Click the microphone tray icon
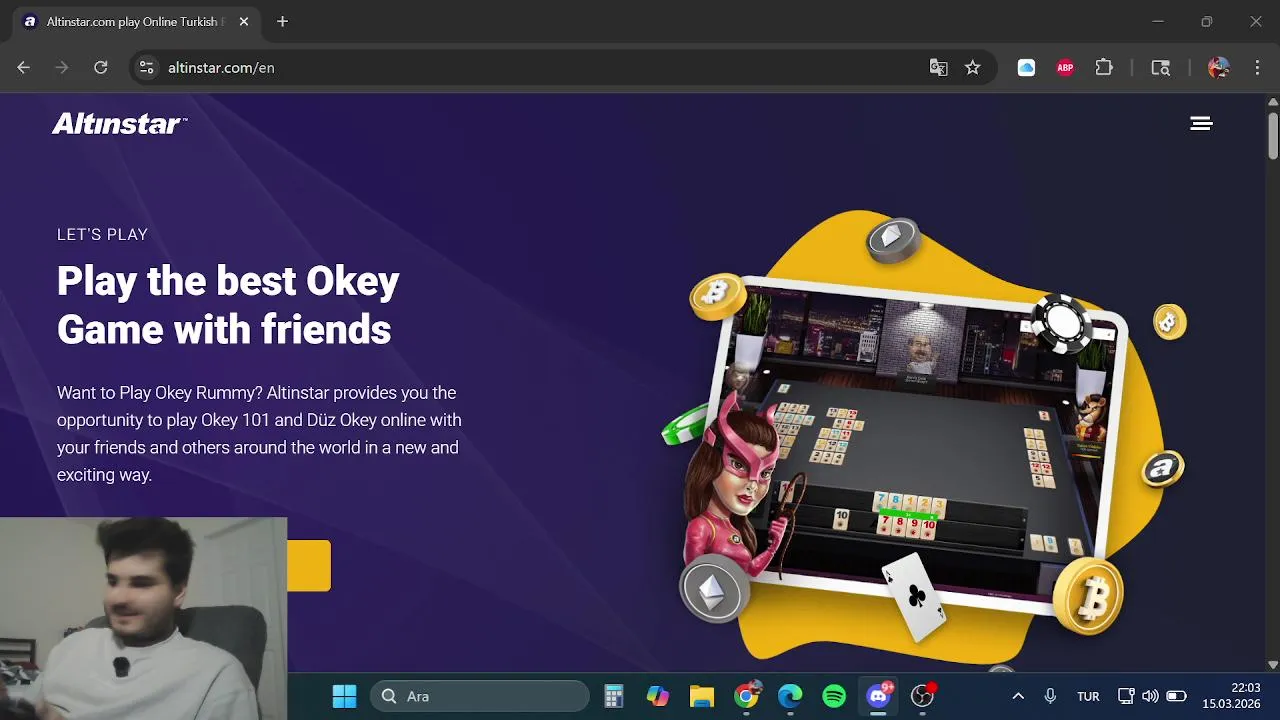 click(x=1050, y=696)
